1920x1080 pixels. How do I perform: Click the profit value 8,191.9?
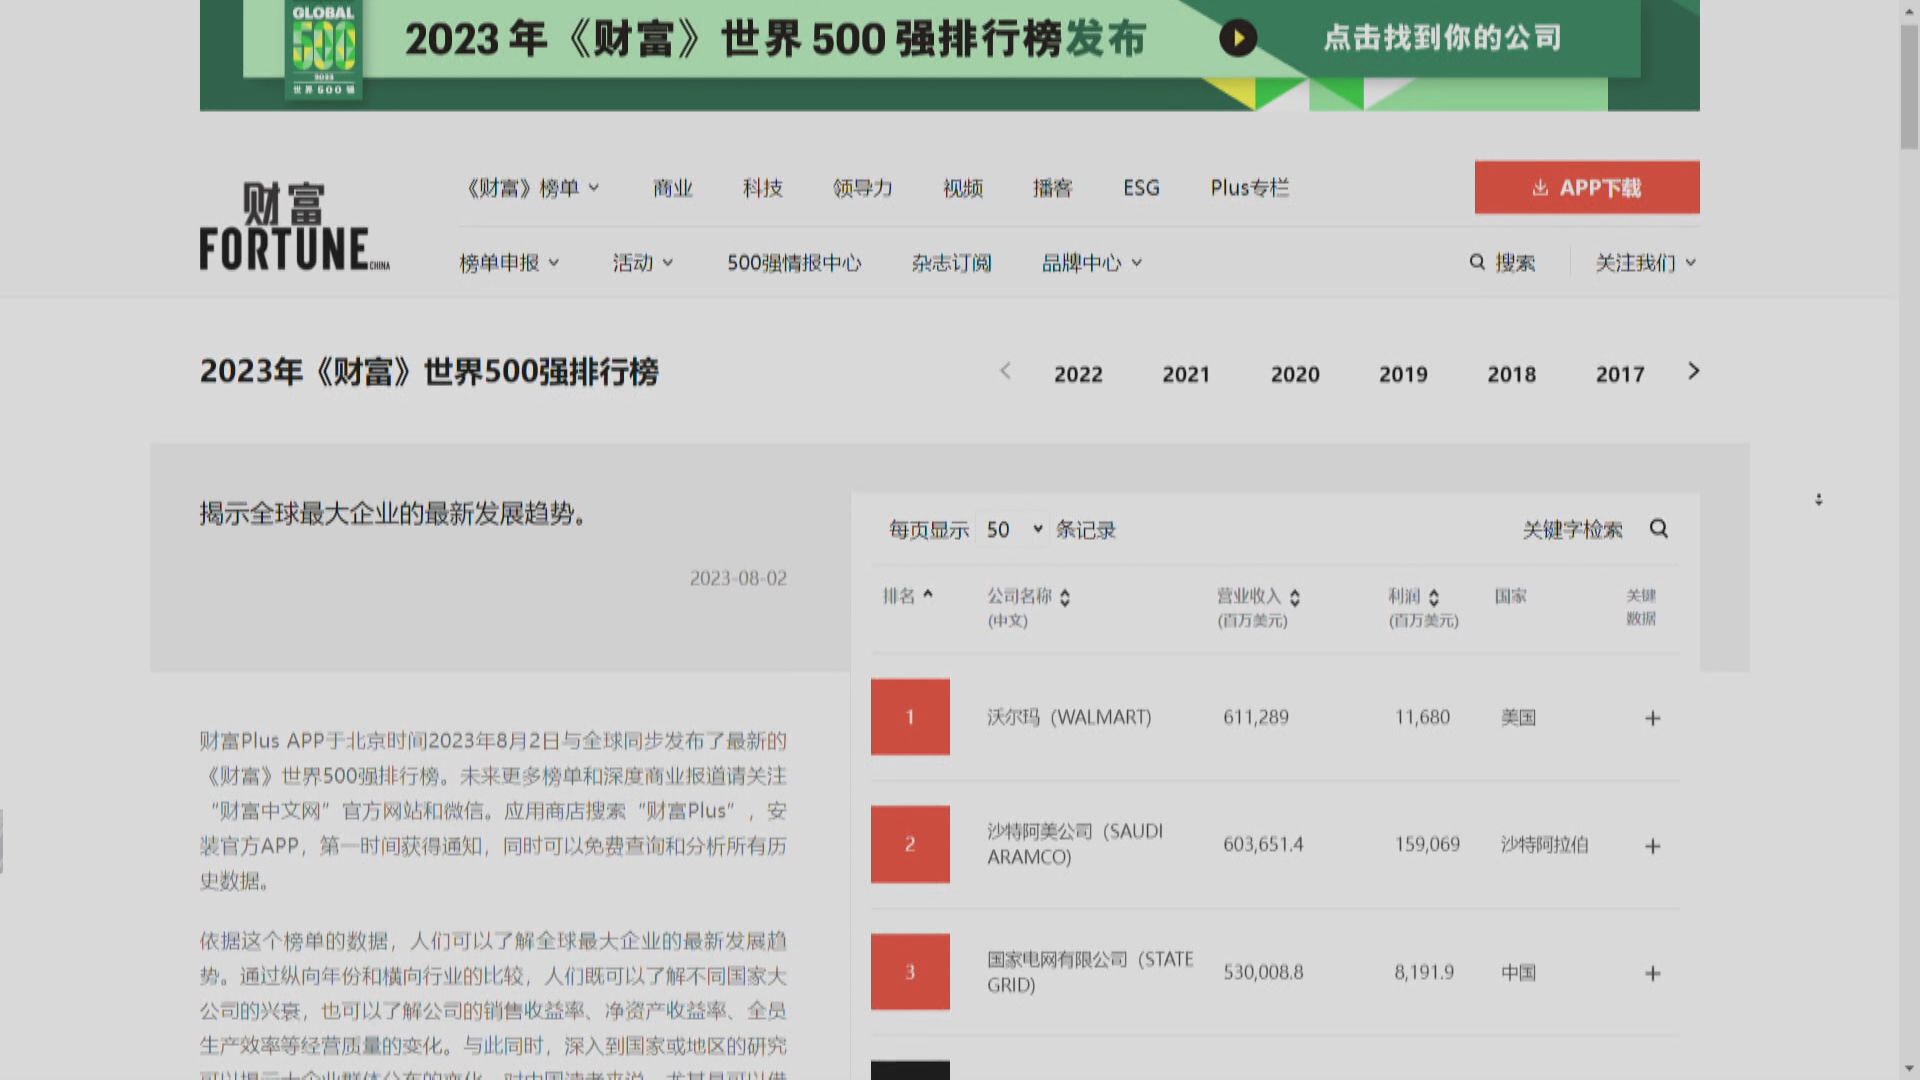[1424, 972]
